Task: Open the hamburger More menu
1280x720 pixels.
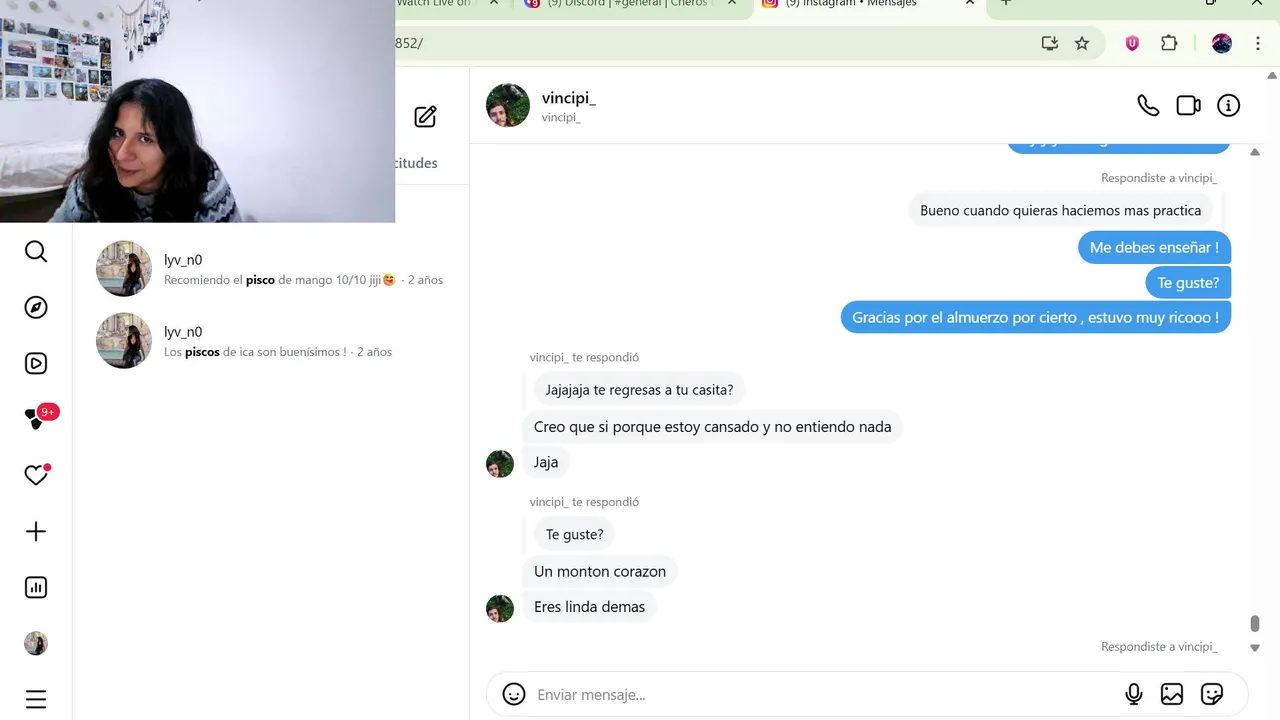Action: (x=36, y=699)
